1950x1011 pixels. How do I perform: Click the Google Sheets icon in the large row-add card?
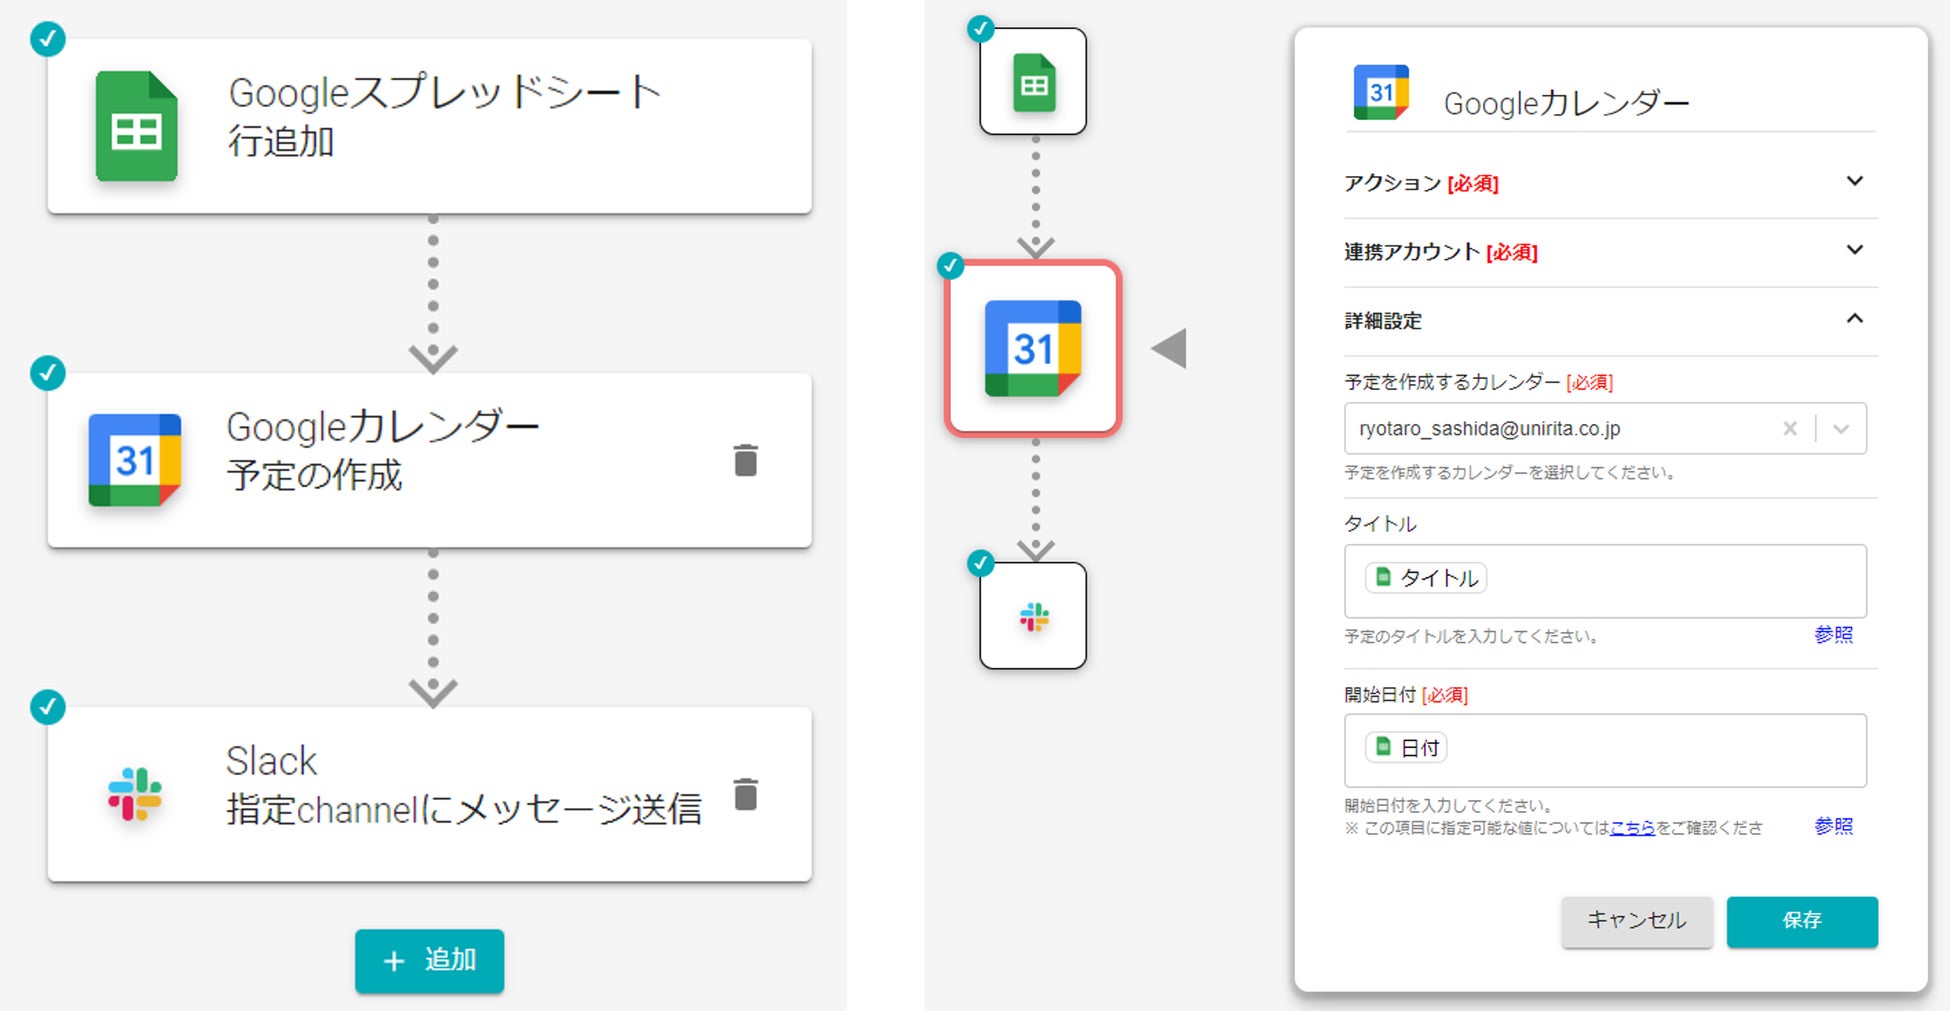pos(136,126)
